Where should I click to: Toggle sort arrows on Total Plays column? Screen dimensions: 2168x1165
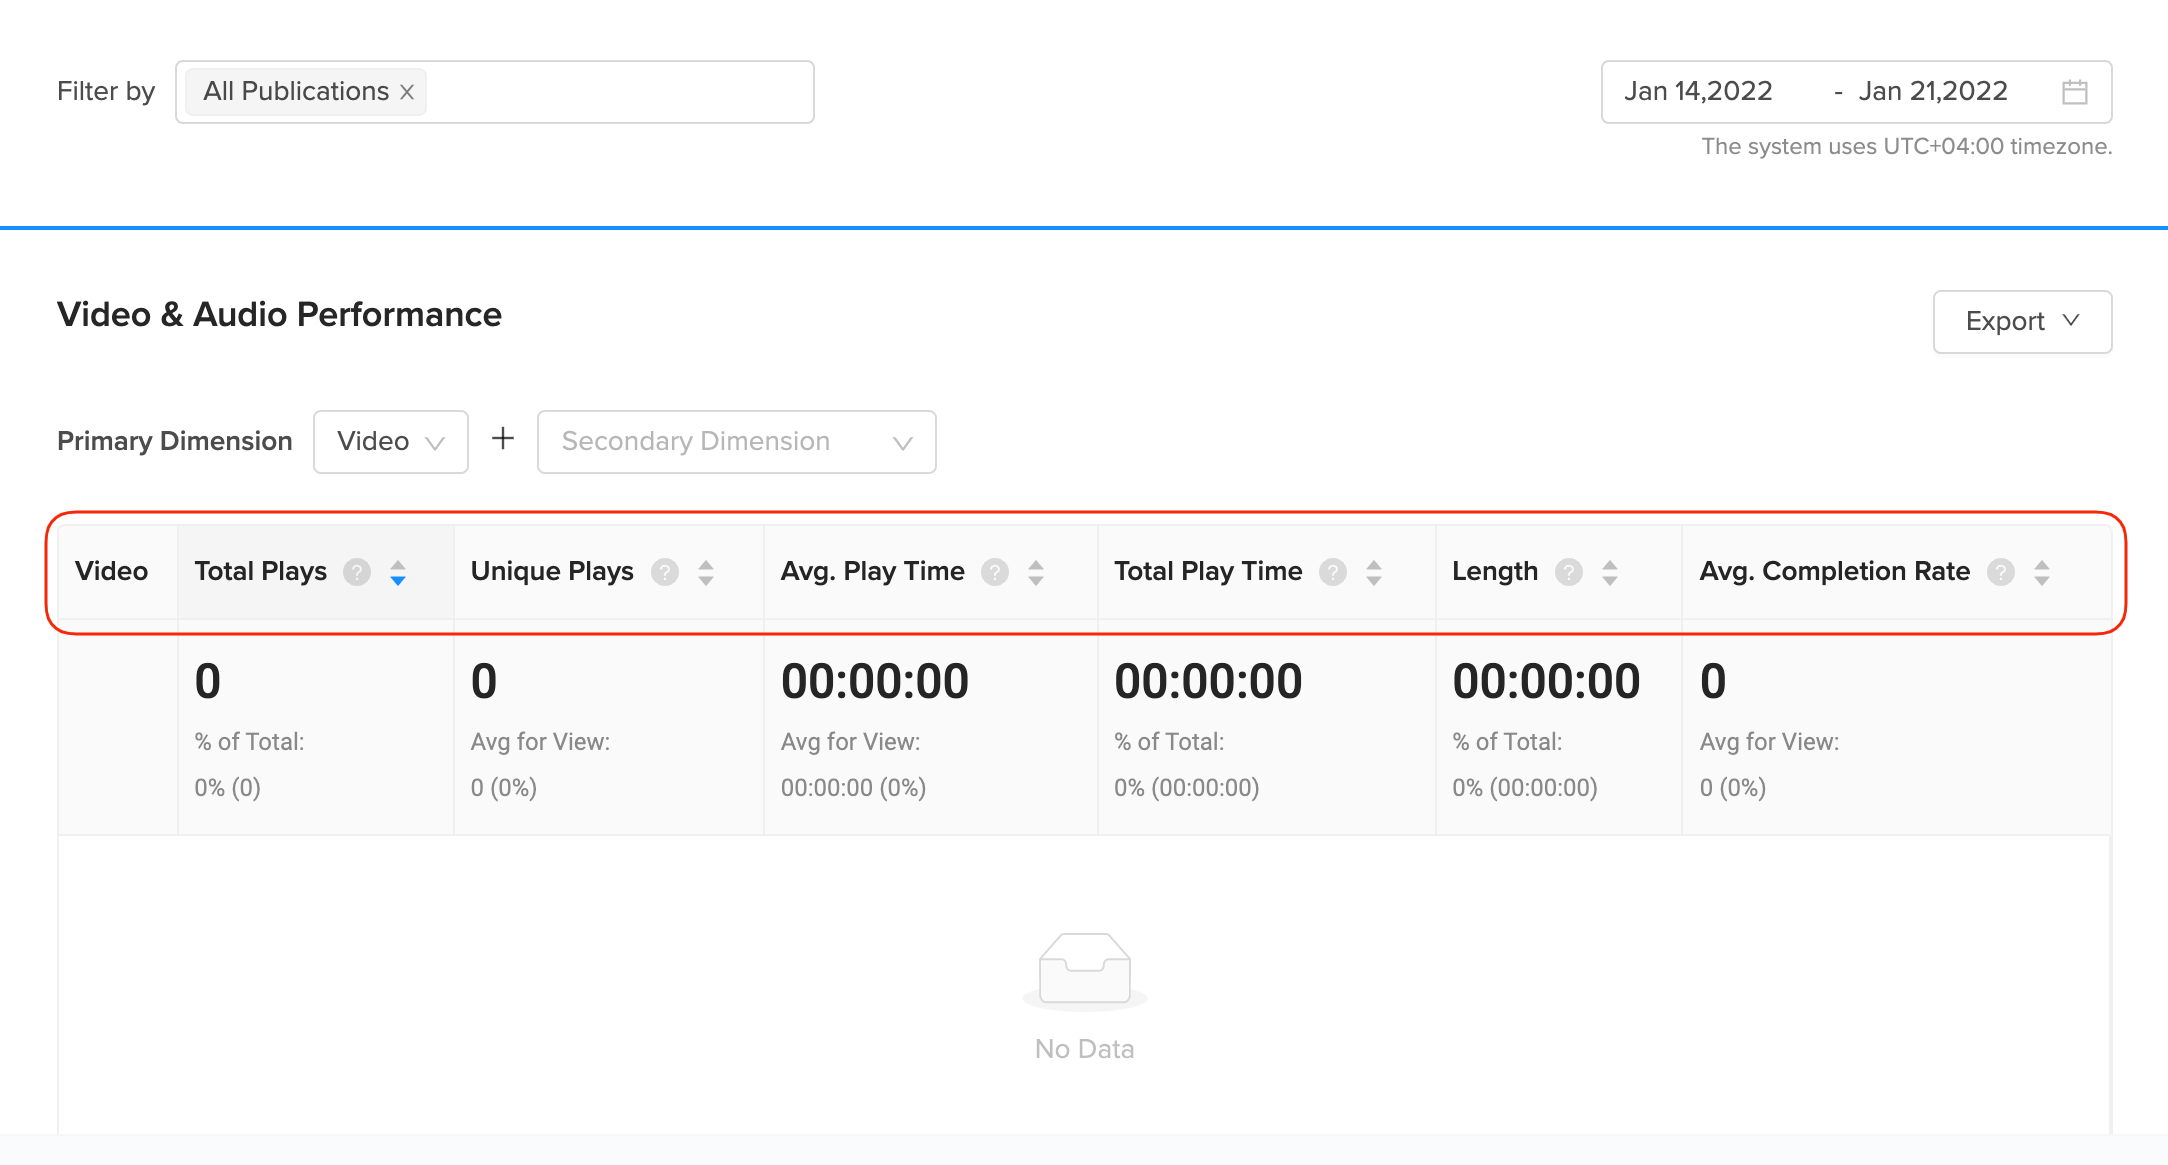398,572
